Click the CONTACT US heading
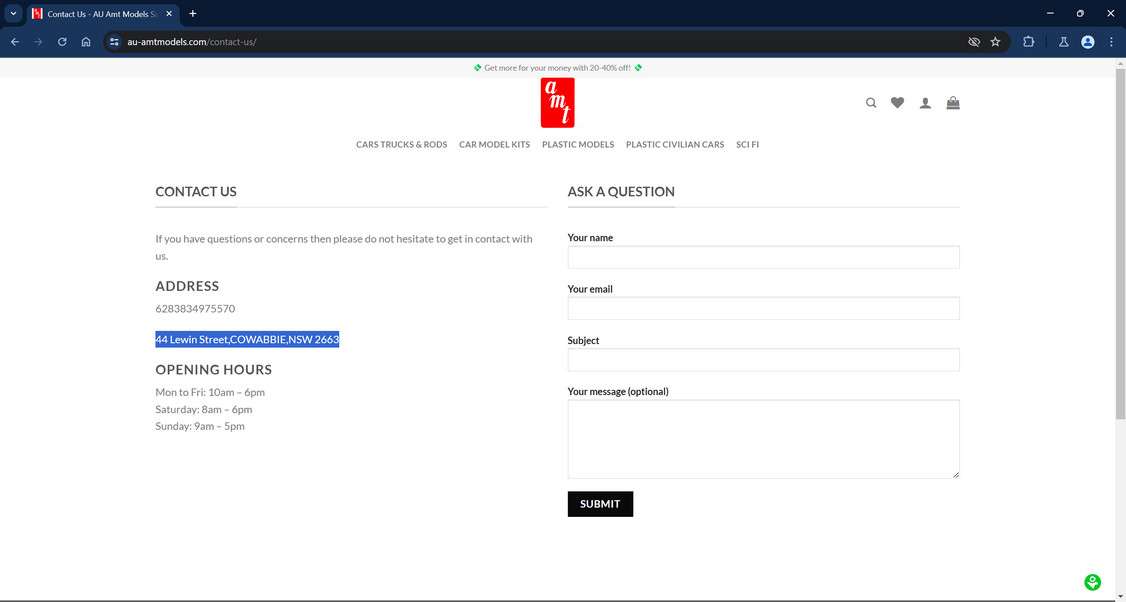1126x602 pixels. (x=196, y=192)
